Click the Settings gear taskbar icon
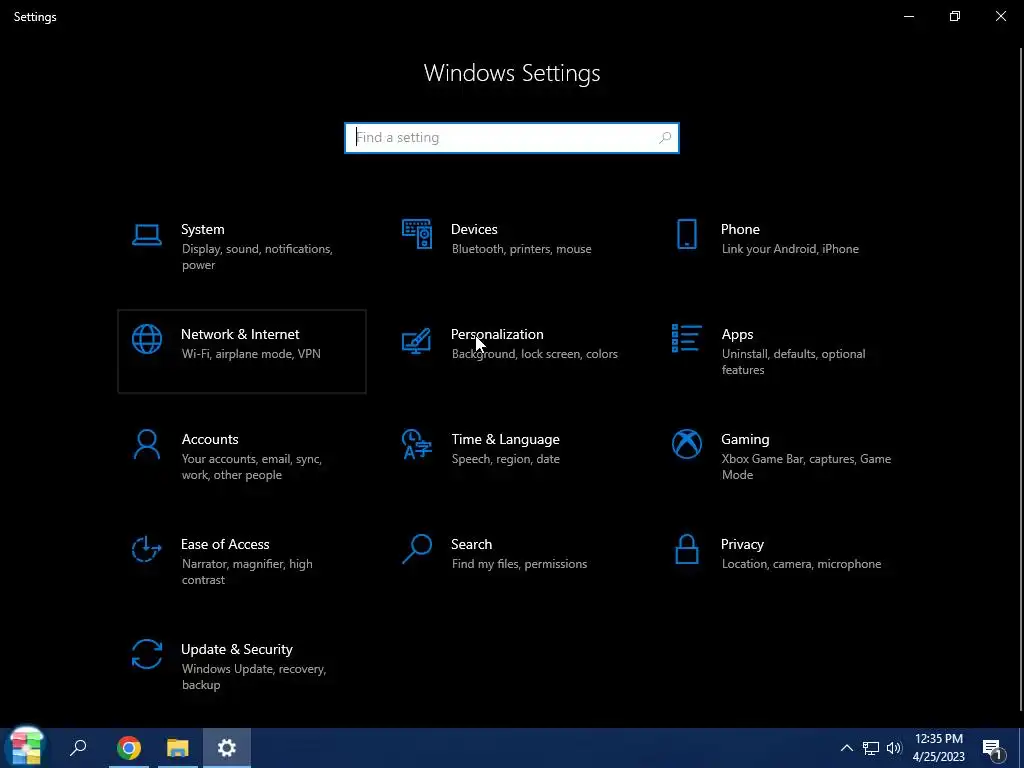Viewport: 1024px width, 768px height. point(227,748)
